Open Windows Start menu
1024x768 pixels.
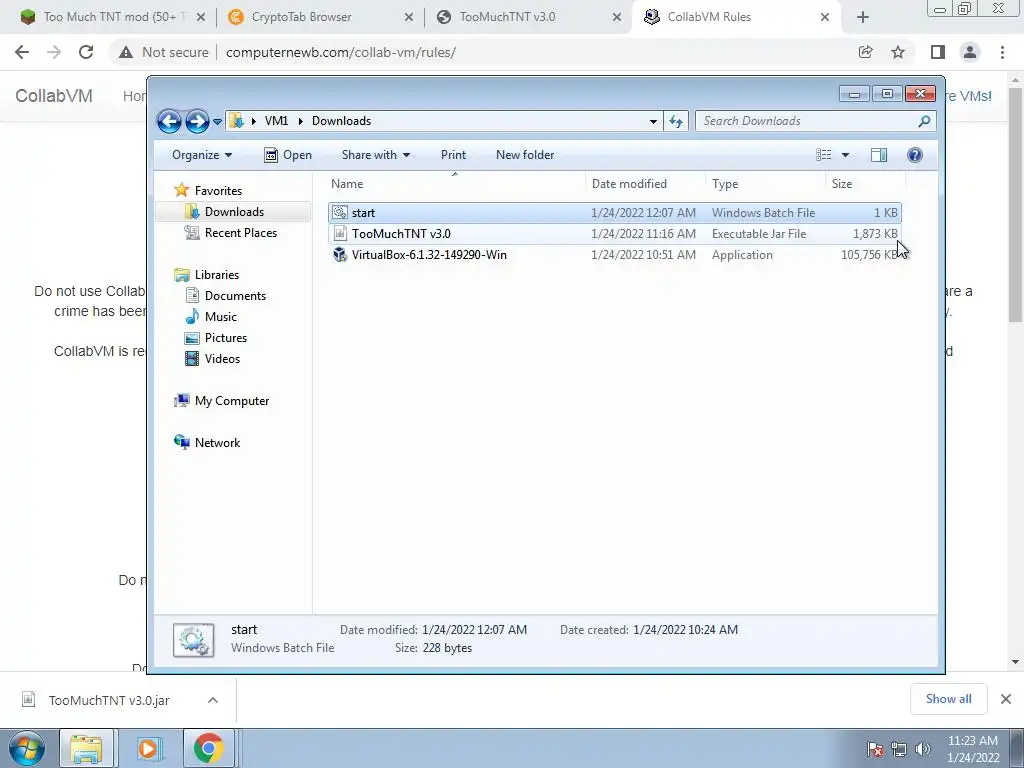(26, 748)
